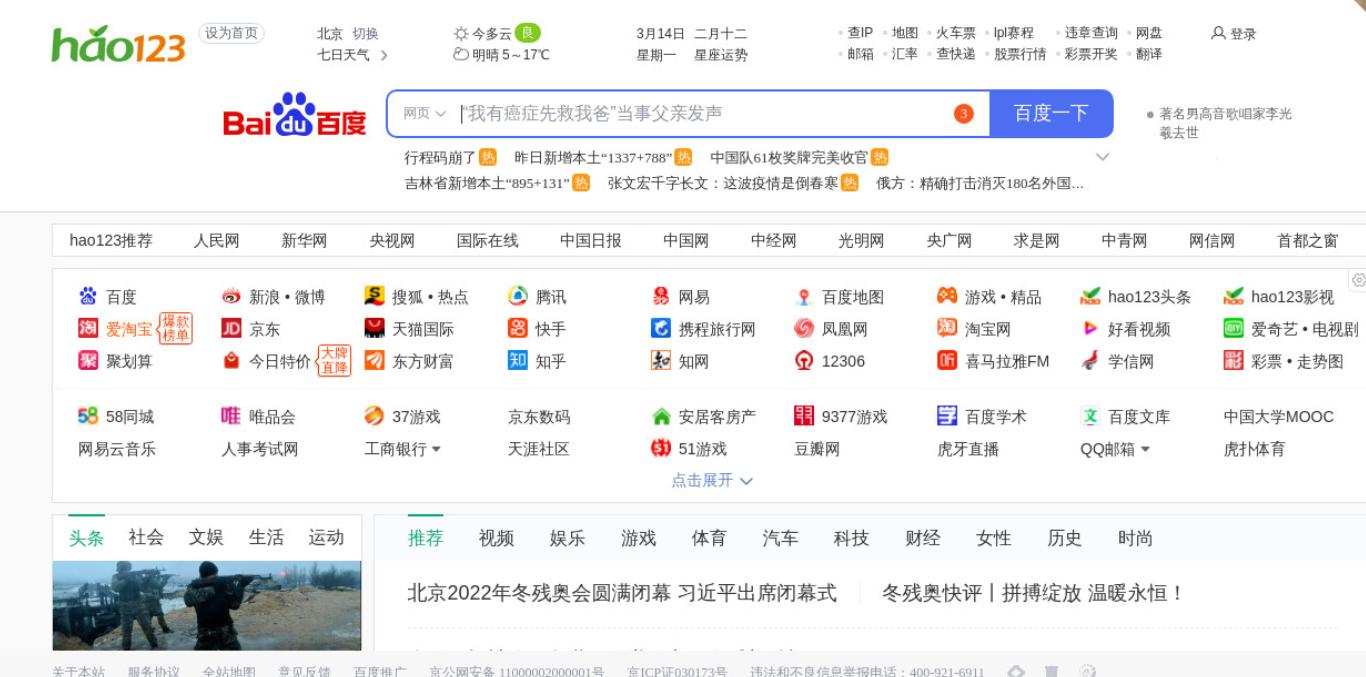Screen dimensions: 1366x677
Task: Click the hao123 logo
Action: pos(118,44)
